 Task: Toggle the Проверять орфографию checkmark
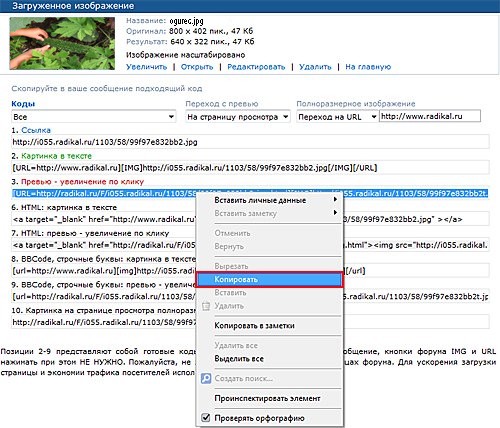tap(206, 417)
